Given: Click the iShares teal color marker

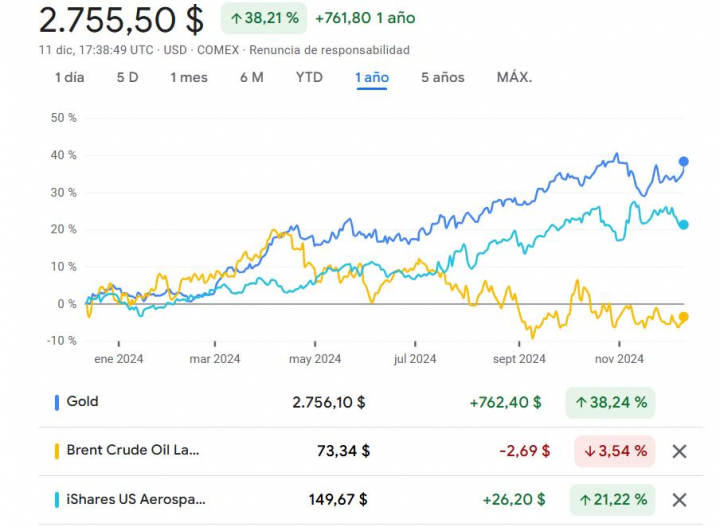Looking at the screenshot, I should pos(56,500).
